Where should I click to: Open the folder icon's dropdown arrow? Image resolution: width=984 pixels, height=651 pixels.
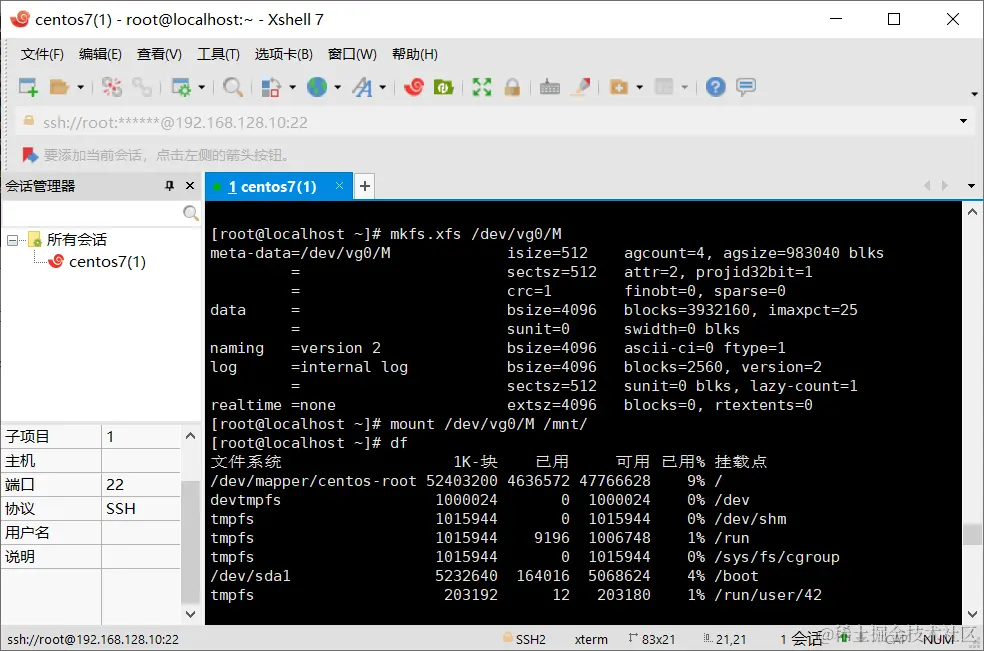[80, 87]
